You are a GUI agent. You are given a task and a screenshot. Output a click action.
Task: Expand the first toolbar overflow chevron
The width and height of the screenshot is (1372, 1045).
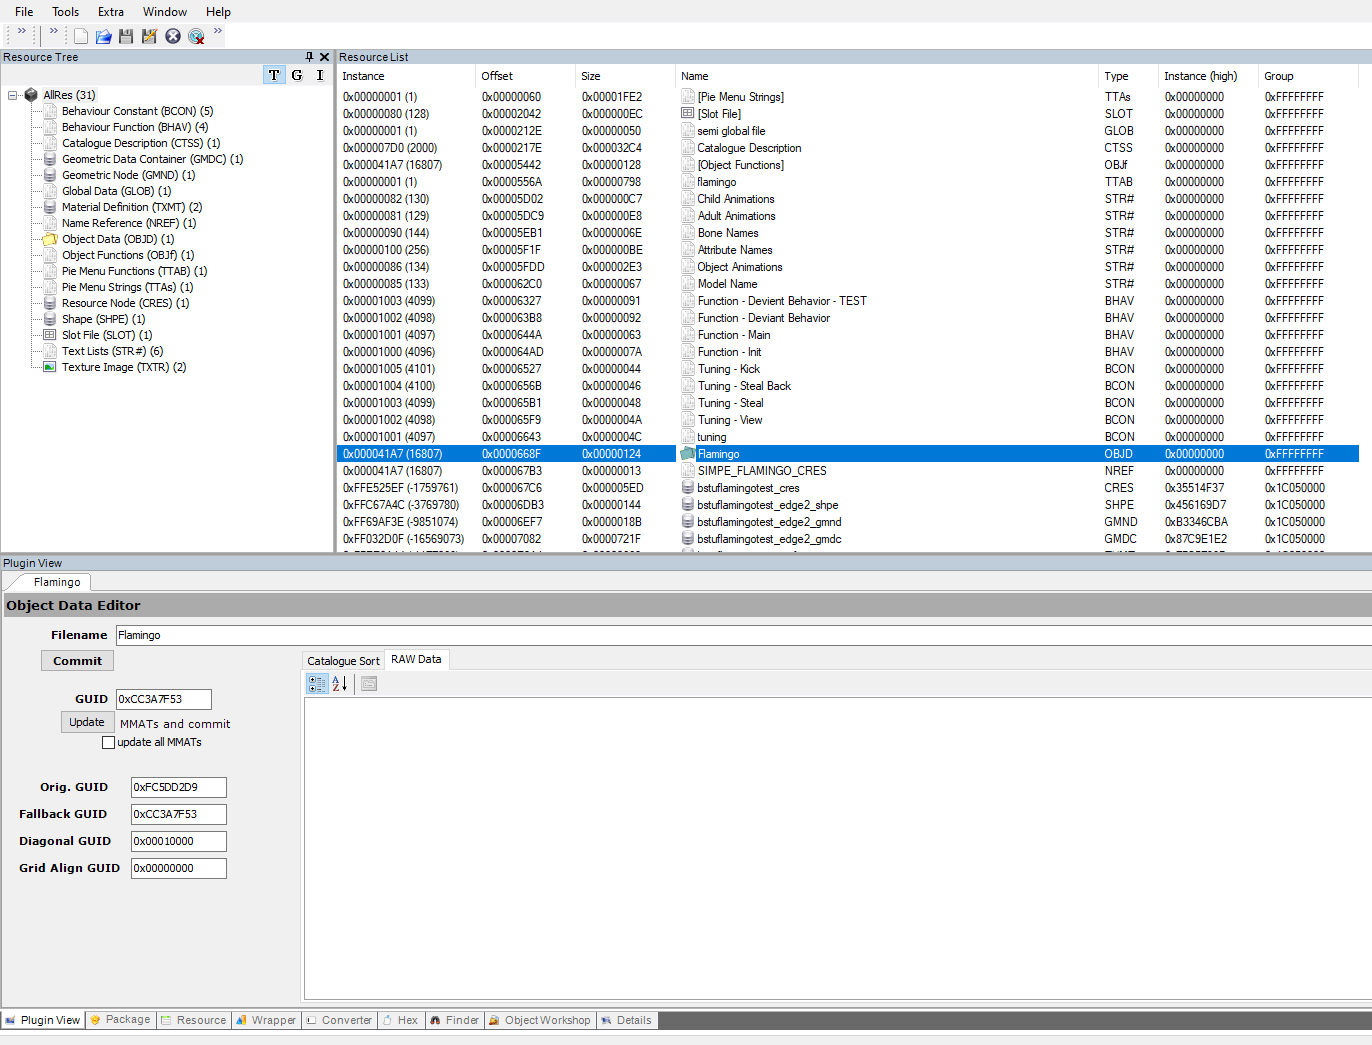tap(22, 31)
